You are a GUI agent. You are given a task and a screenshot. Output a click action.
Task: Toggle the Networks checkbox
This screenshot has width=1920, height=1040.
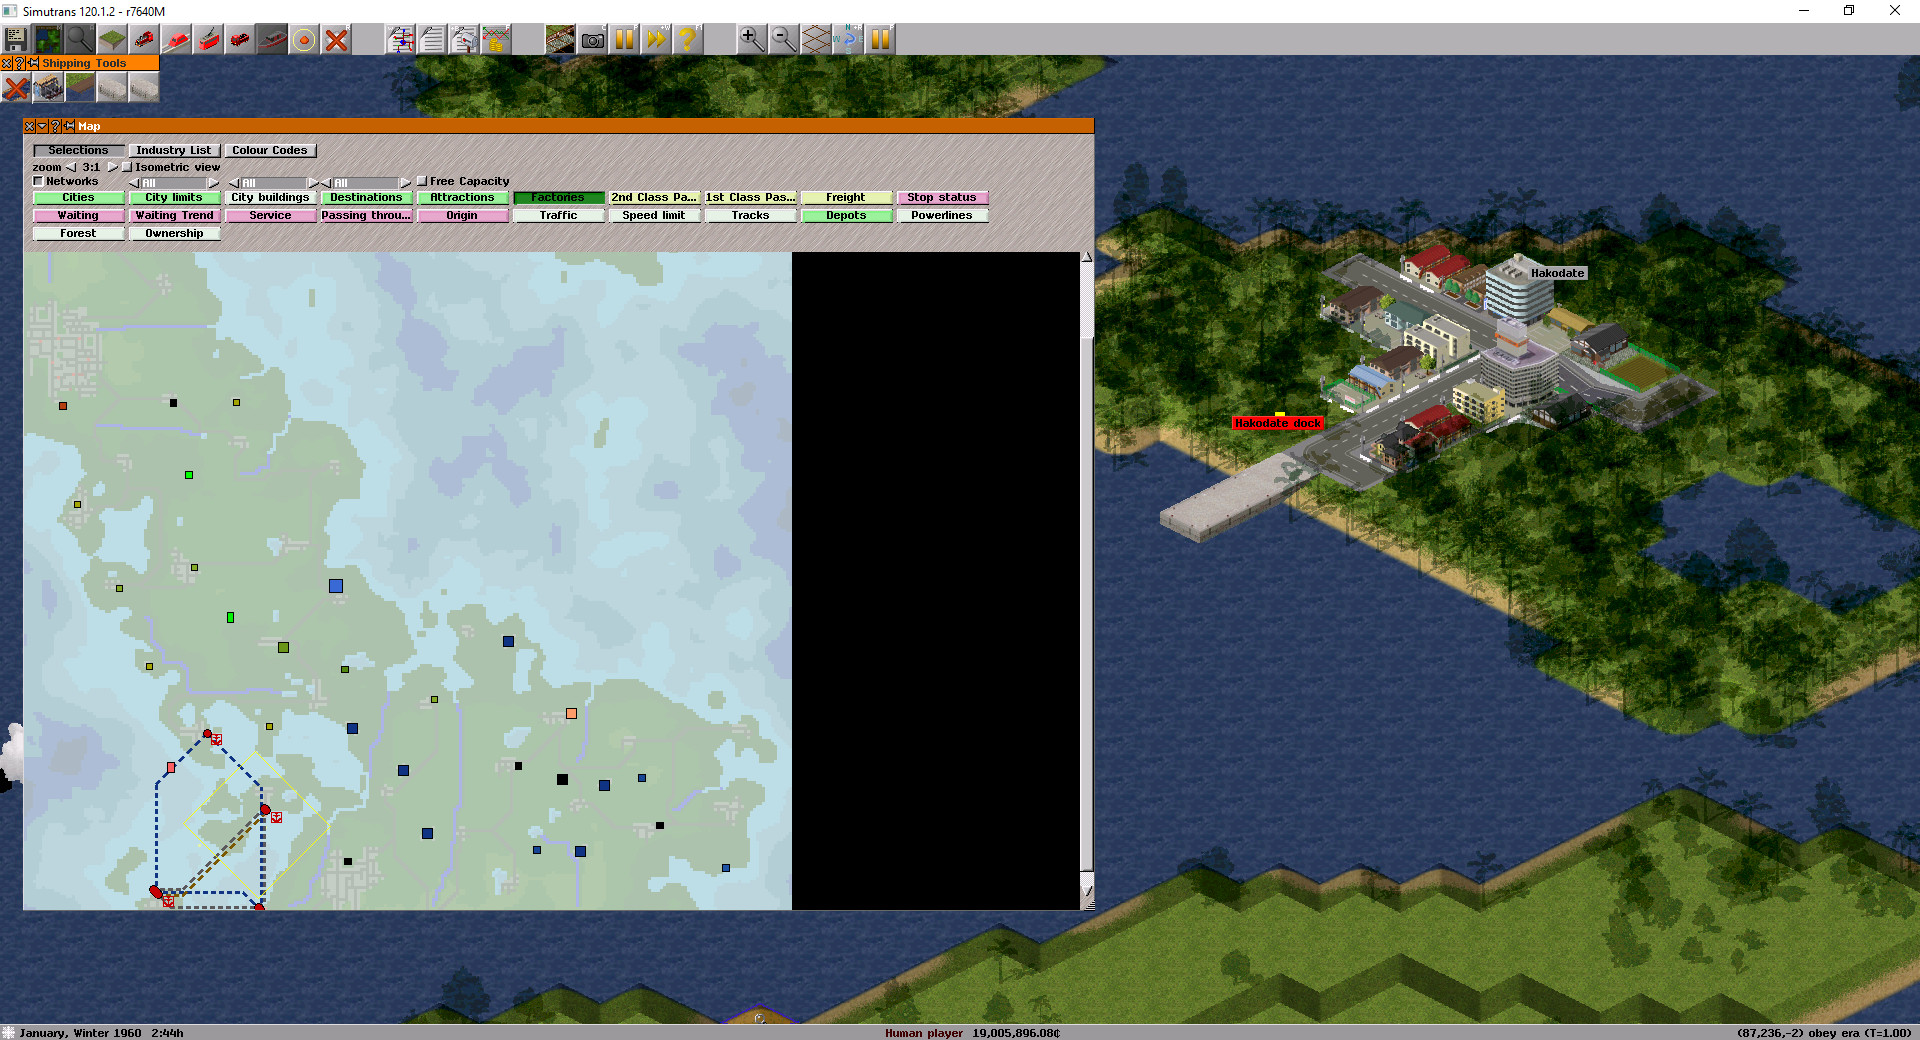[38, 181]
